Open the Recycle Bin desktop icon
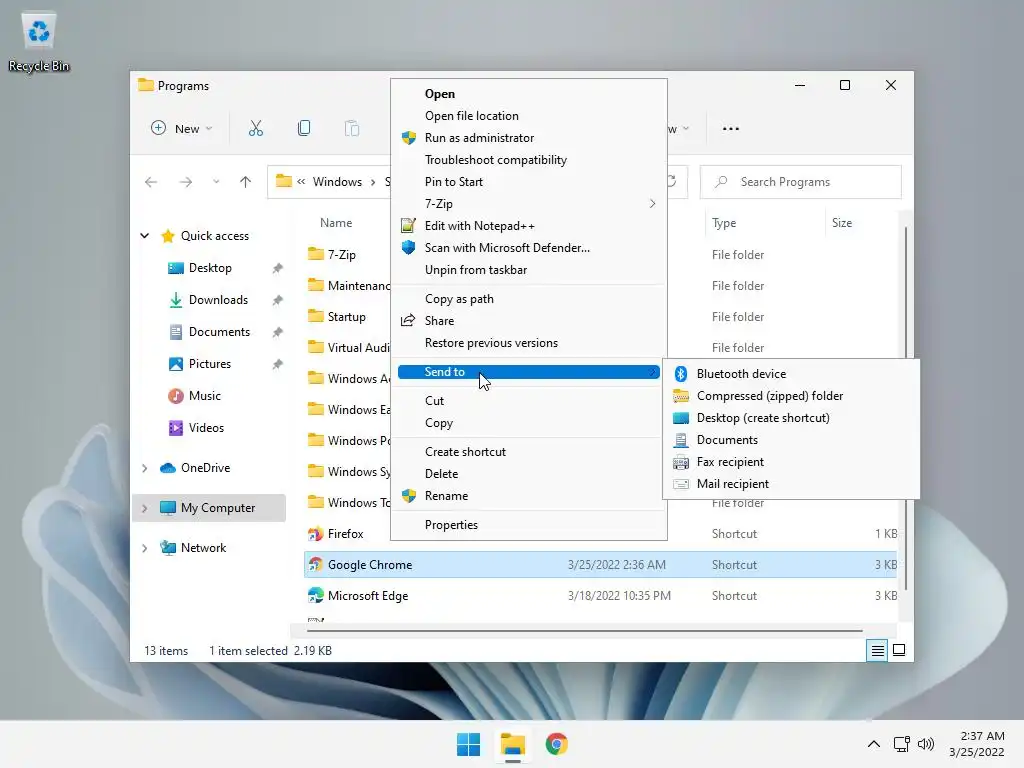The width and height of the screenshot is (1024, 768). click(x=39, y=43)
